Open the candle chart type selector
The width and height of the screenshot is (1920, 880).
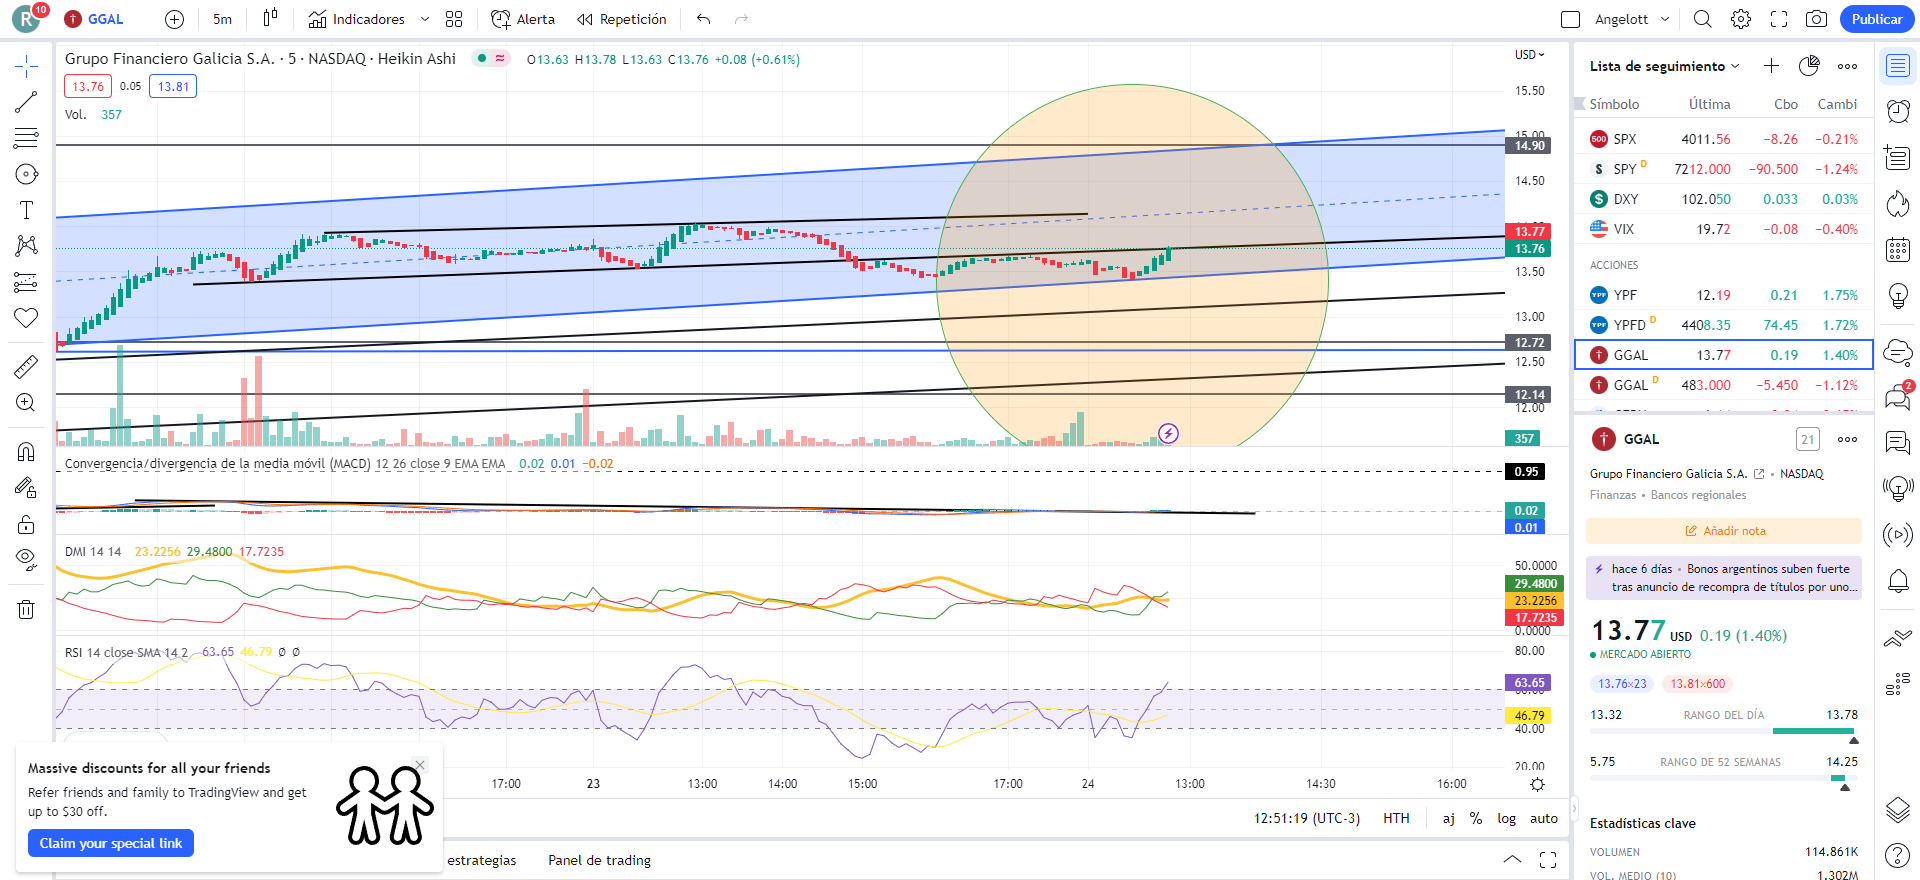click(270, 19)
